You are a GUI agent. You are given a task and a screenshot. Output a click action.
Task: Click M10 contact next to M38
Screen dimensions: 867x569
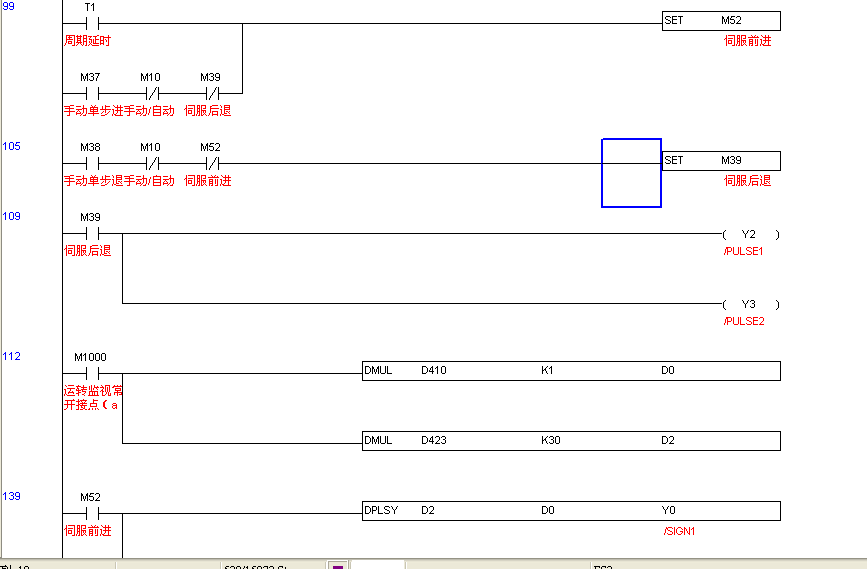(x=151, y=163)
